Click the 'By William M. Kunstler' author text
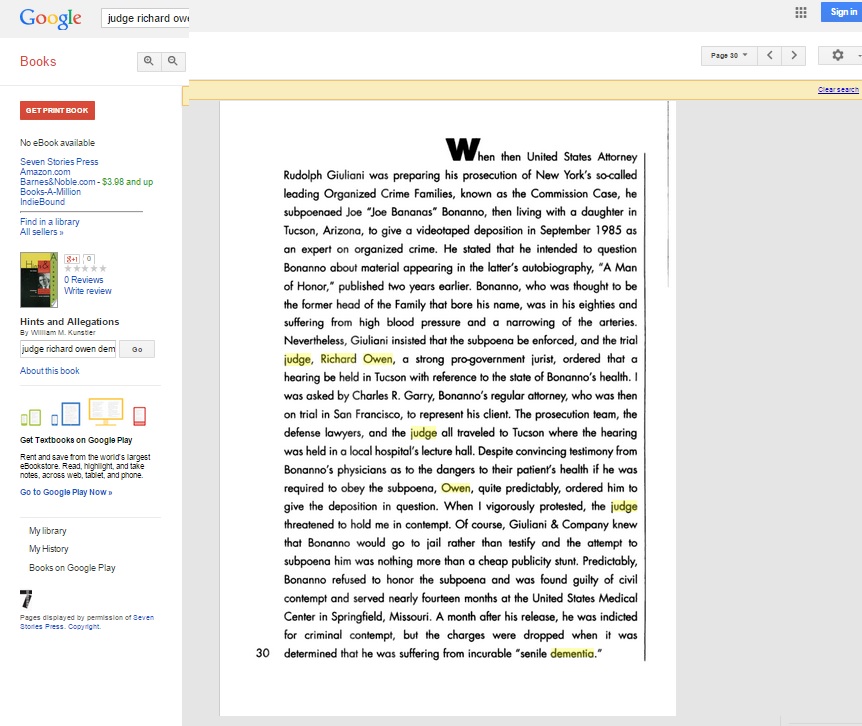The height and width of the screenshot is (726, 862). pos(58,332)
